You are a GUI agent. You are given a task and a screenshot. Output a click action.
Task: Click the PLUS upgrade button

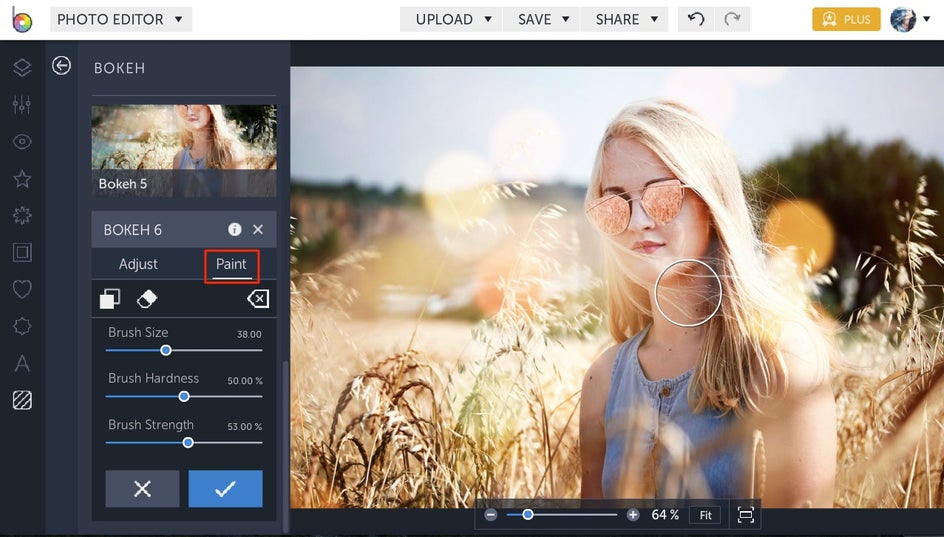coord(846,19)
